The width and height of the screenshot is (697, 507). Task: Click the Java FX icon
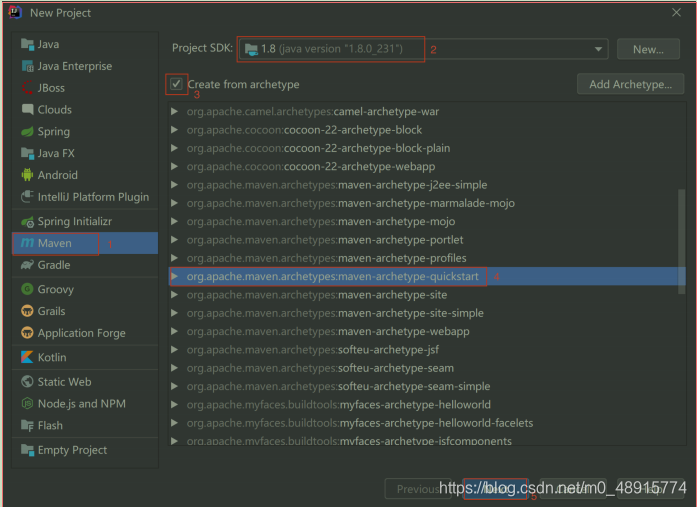tap(28, 153)
